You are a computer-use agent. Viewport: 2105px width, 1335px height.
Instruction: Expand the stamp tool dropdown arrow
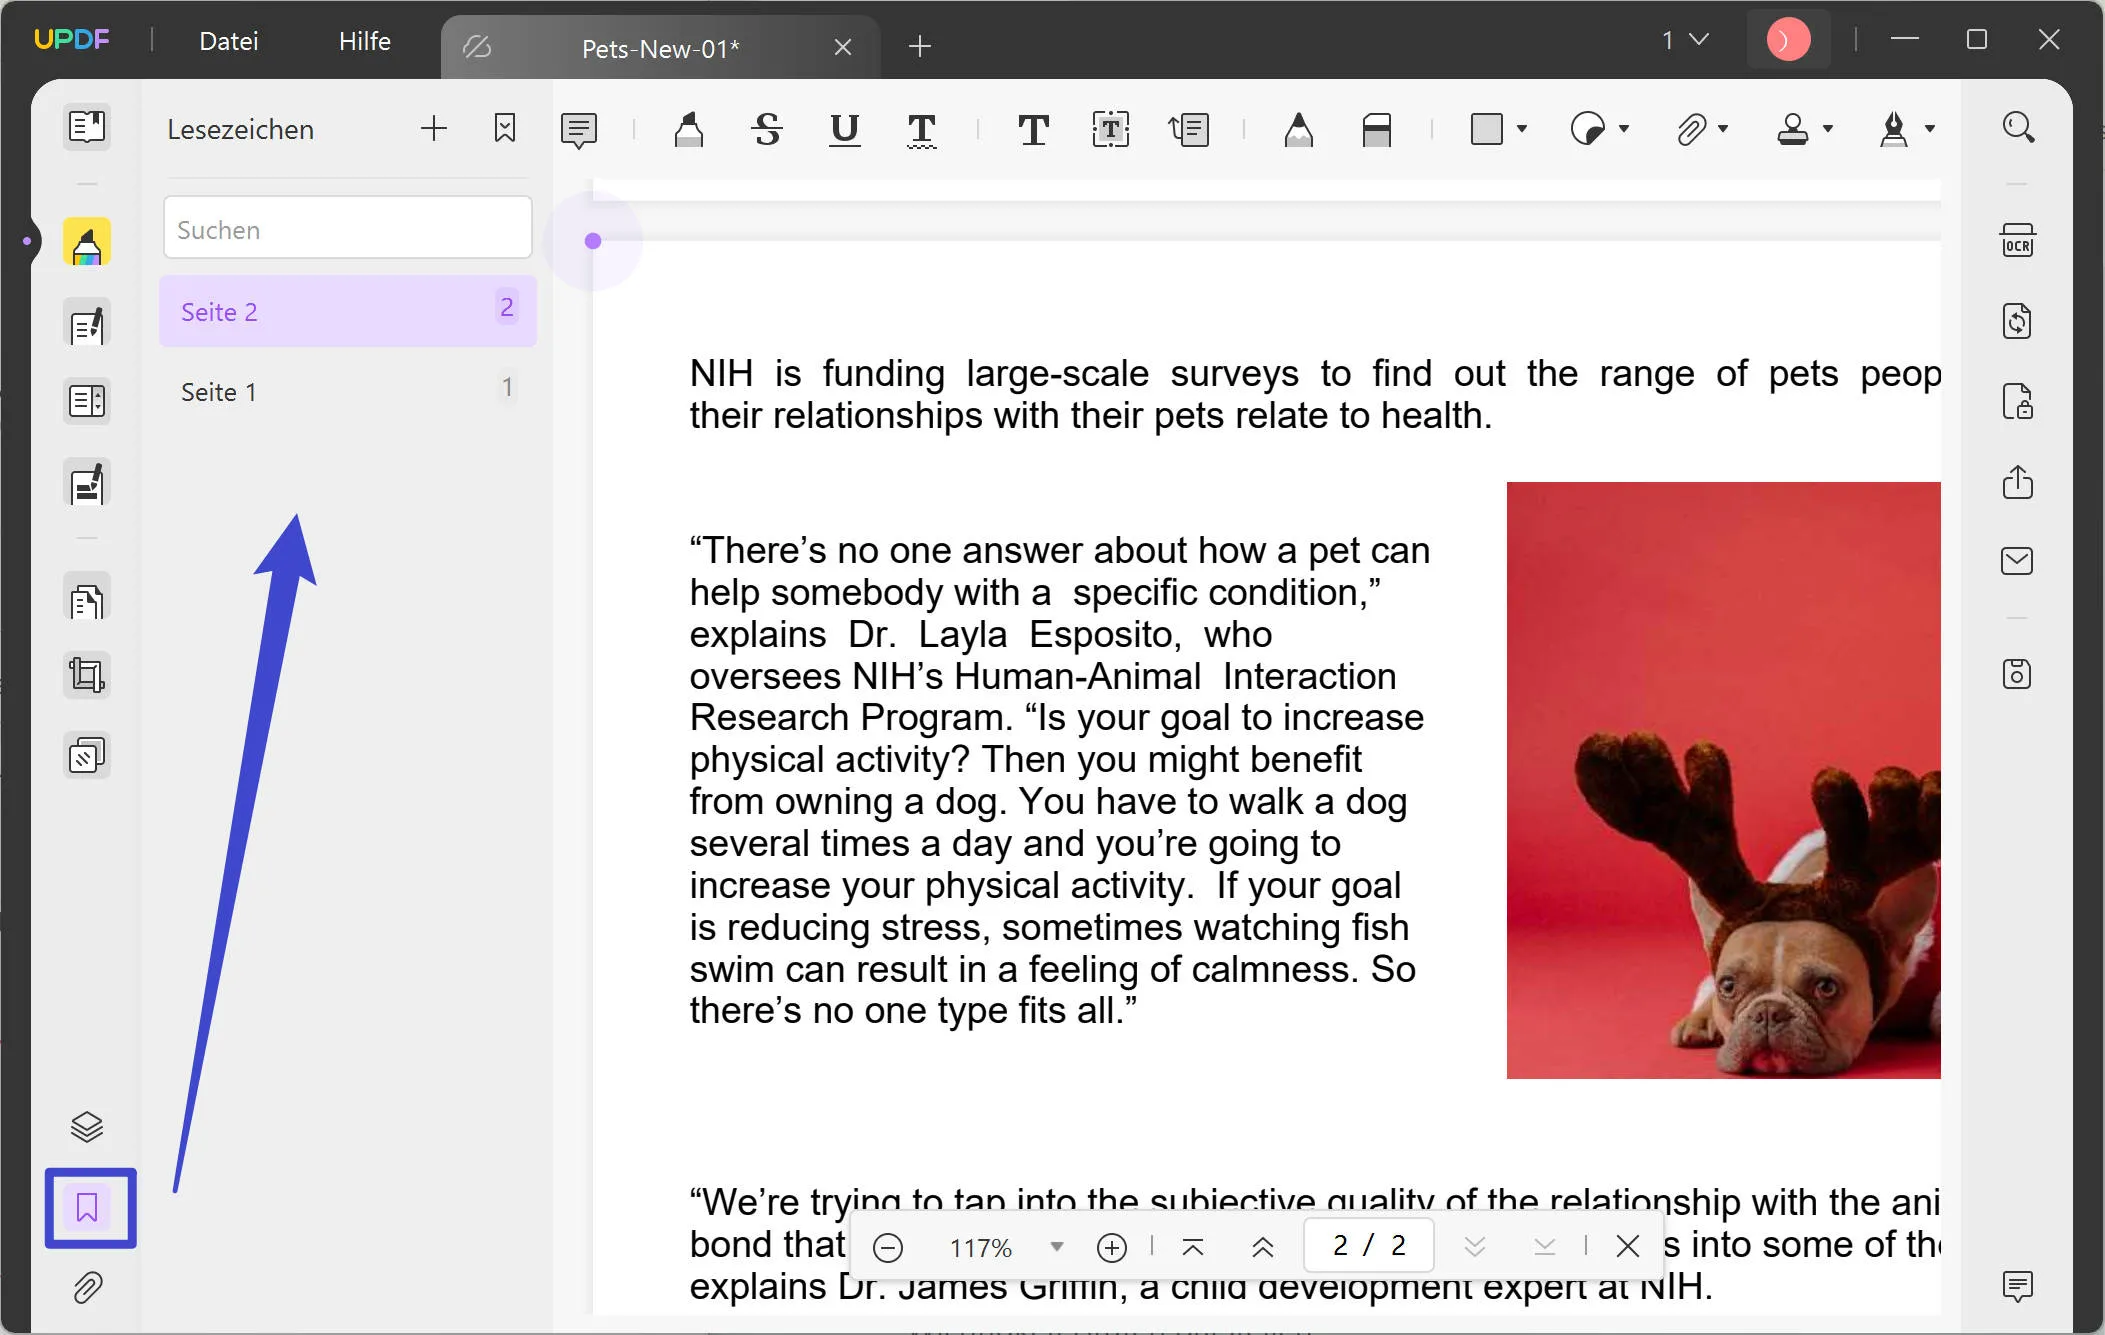(x=1828, y=128)
